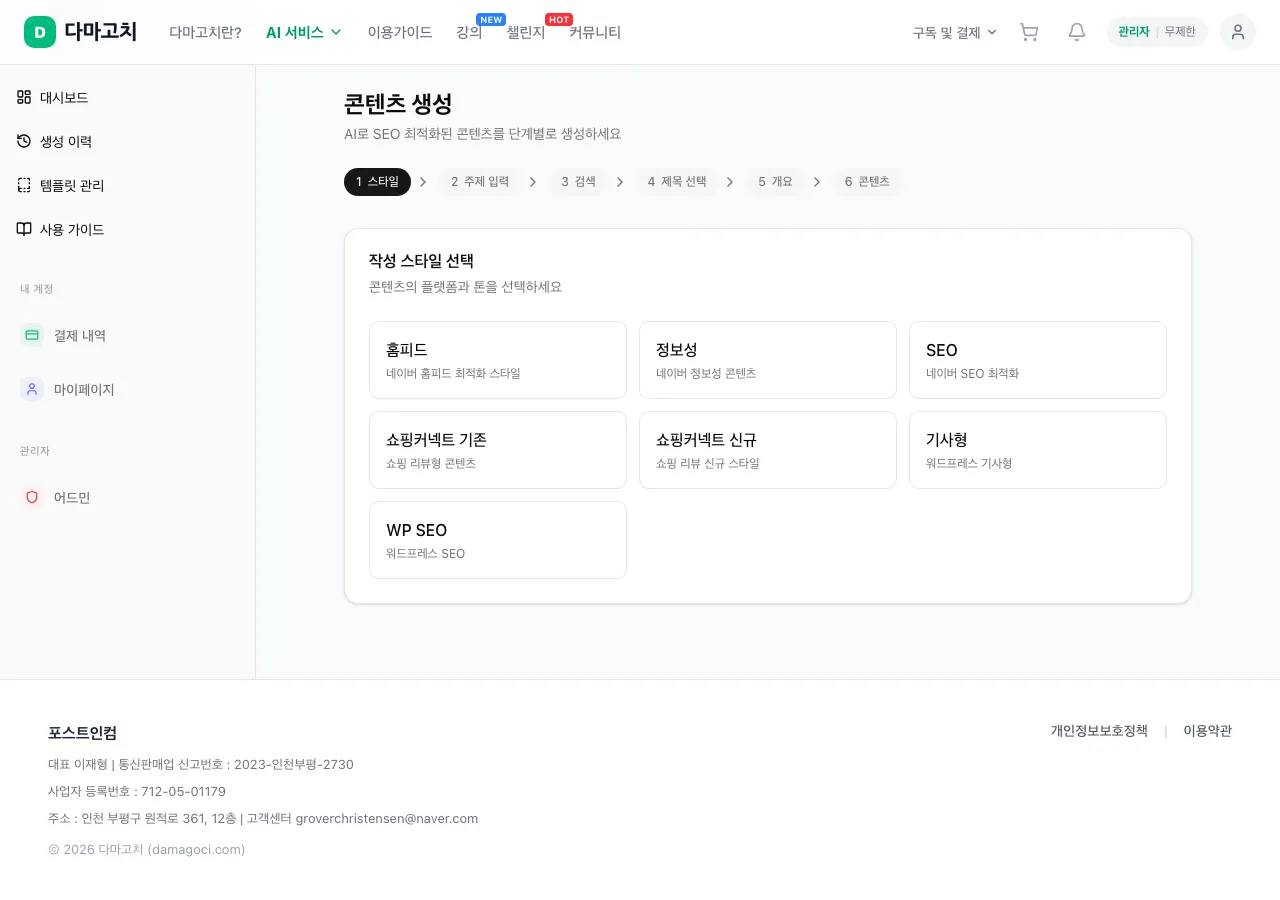Check the notification bell
The image size is (1280, 900).
pos(1077,32)
